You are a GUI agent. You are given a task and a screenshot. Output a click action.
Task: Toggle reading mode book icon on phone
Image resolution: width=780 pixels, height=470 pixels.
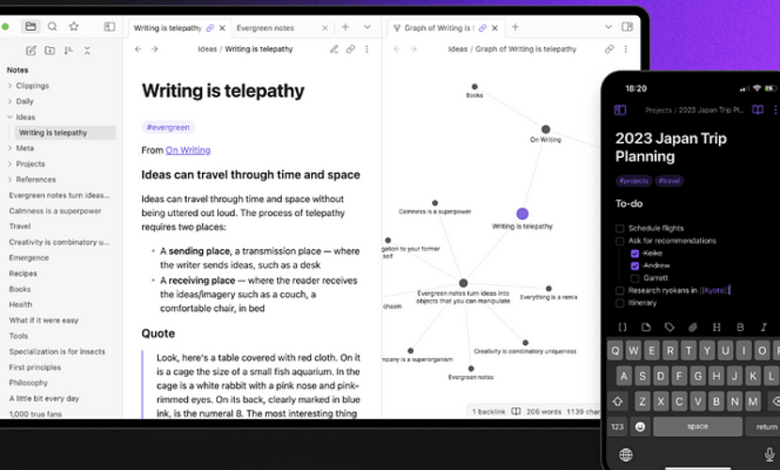point(758,110)
